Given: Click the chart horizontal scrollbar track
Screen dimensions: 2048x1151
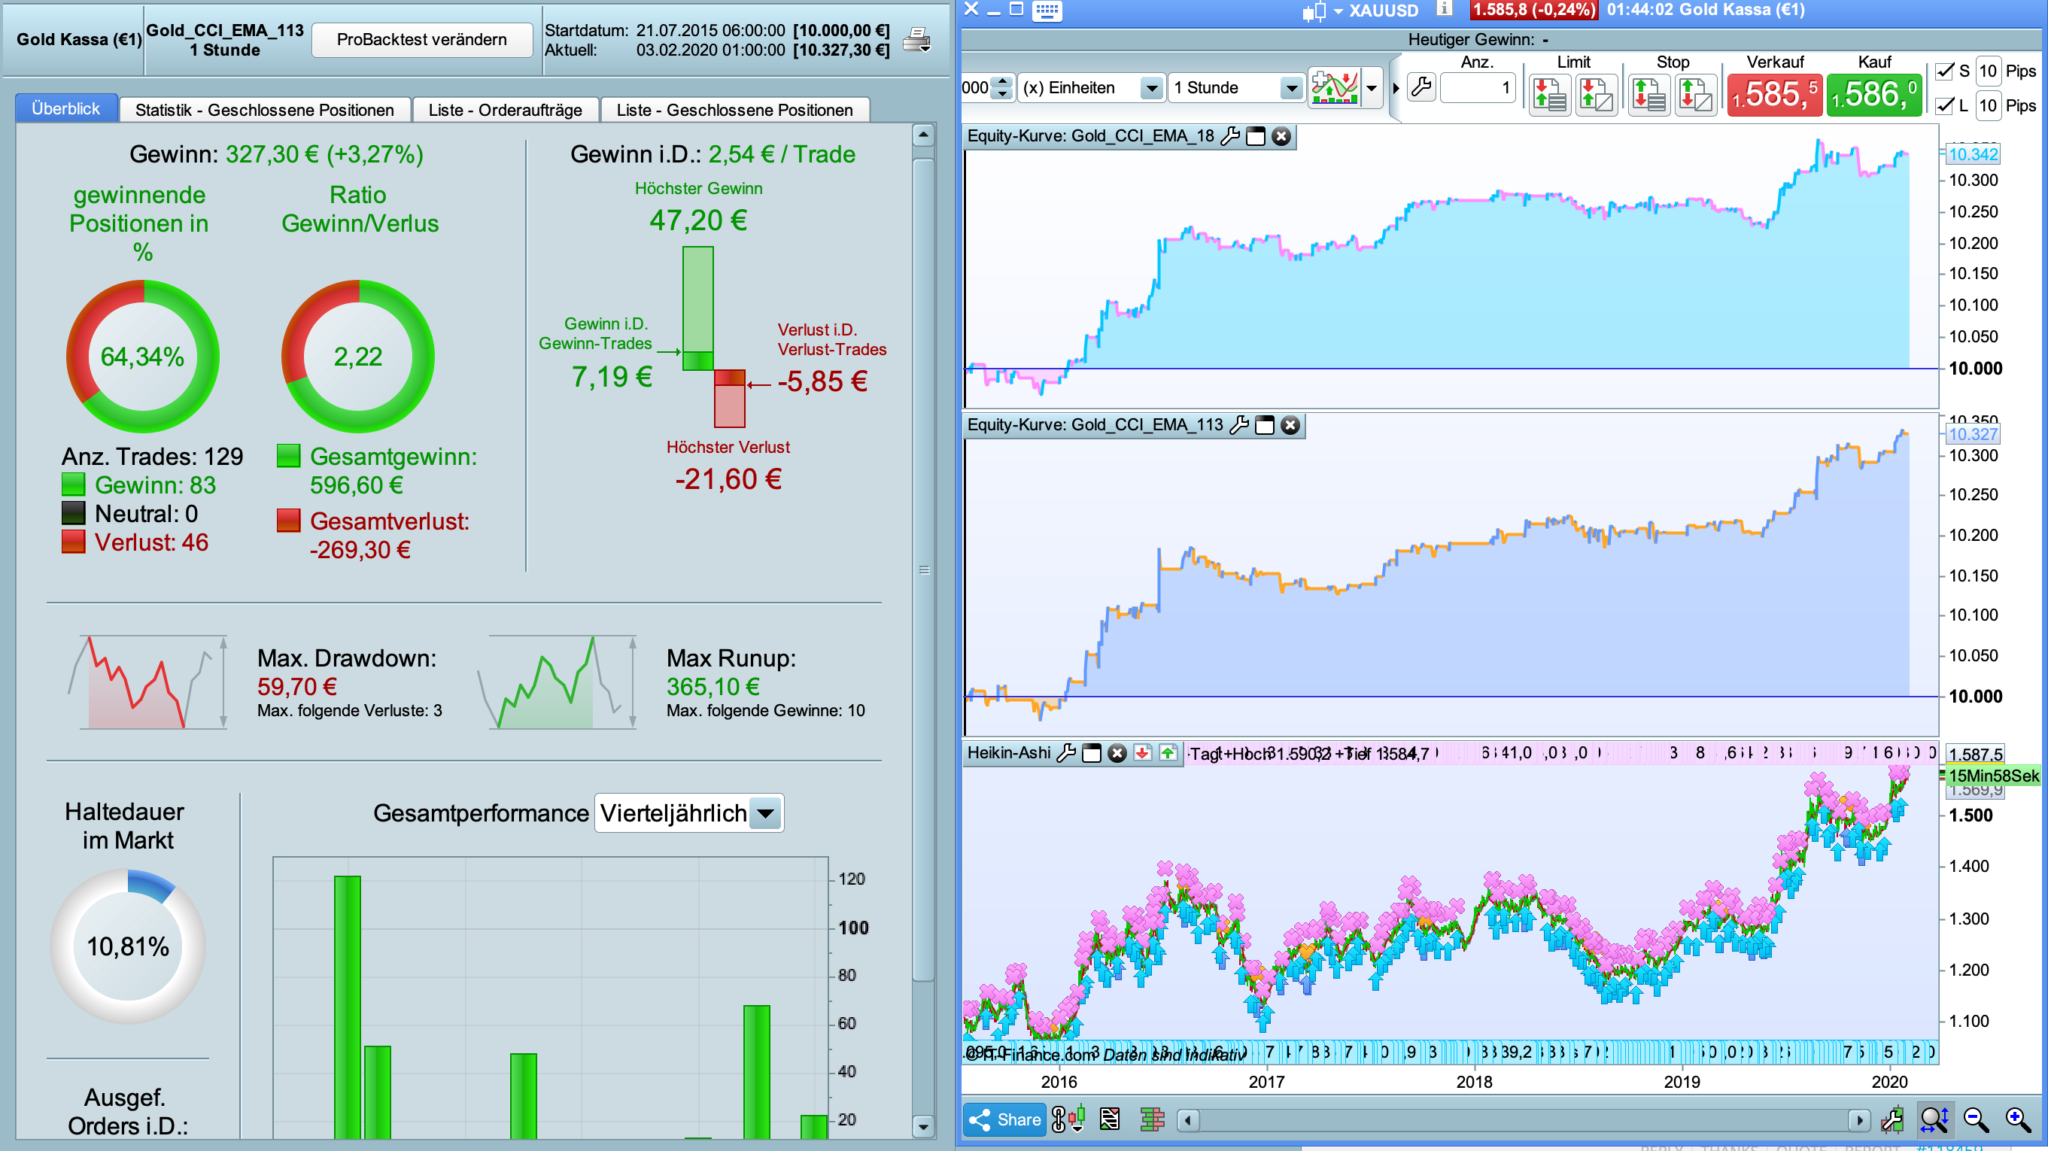Looking at the screenshot, I should [x=1520, y=1120].
